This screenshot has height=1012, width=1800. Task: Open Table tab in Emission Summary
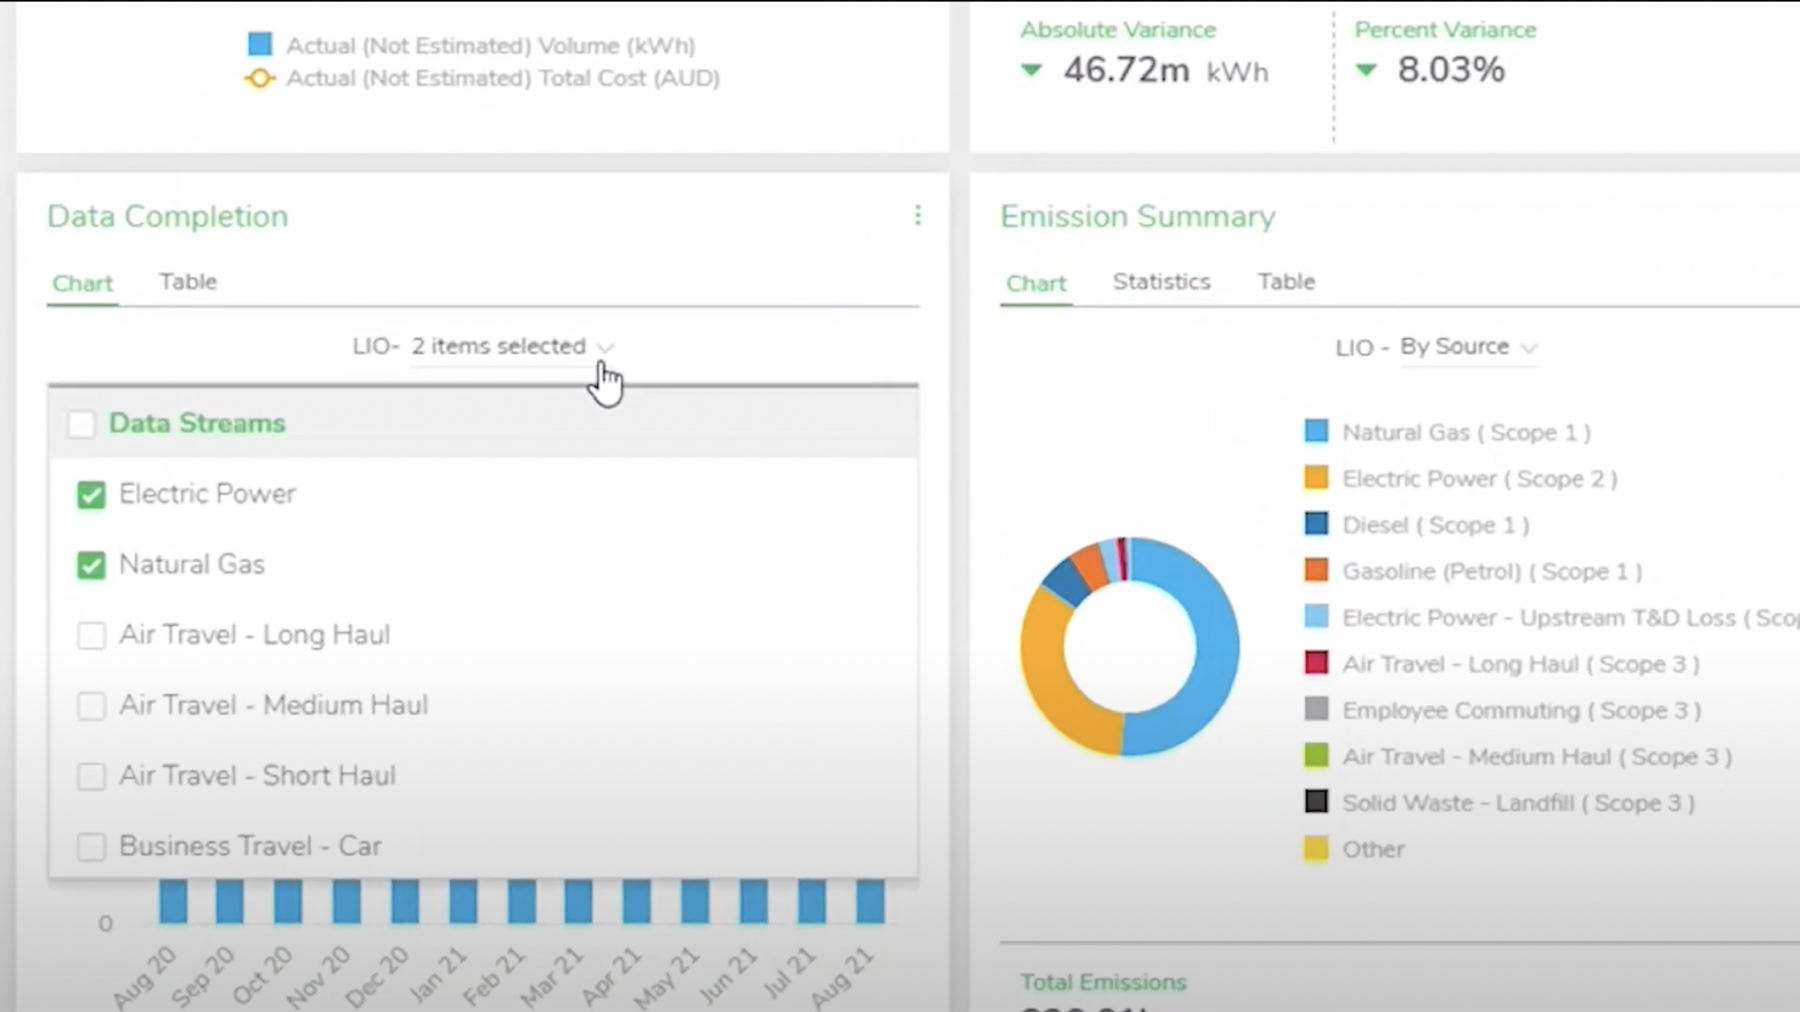[x=1286, y=282]
